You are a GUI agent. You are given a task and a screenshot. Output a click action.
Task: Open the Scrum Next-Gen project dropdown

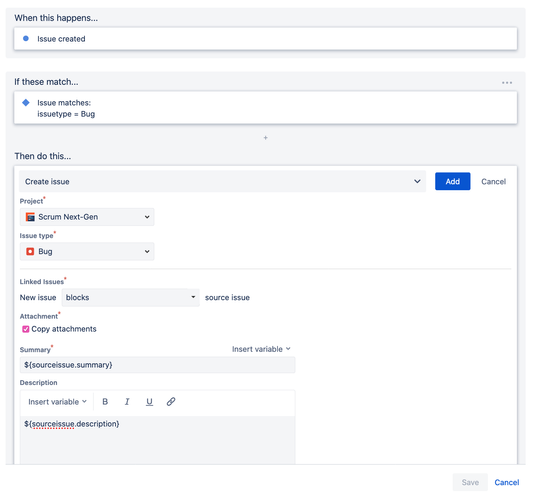[x=87, y=217]
